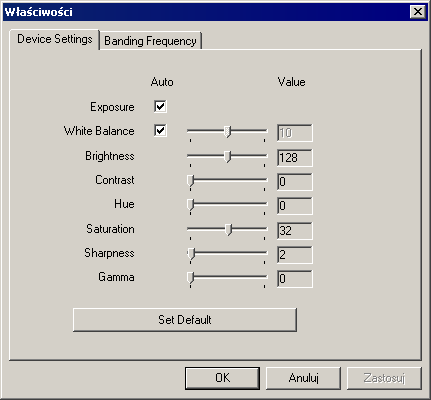Close the Właściwości dialog window

point(418,12)
